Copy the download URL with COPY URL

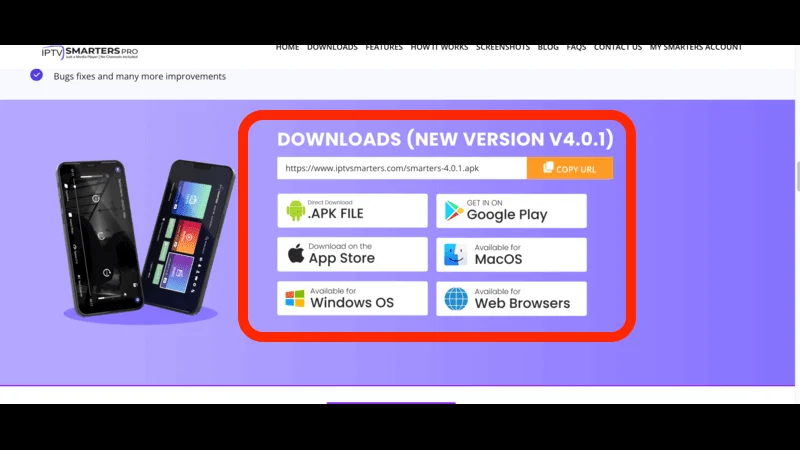click(570, 168)
